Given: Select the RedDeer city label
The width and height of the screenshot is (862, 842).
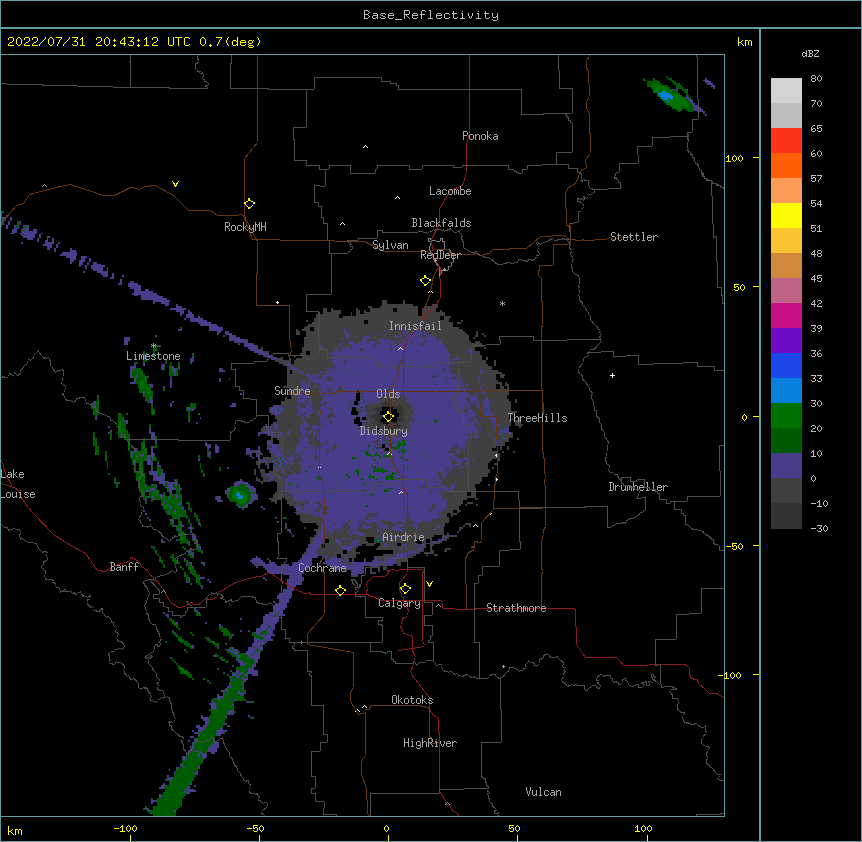Looking at the screenshot, I should tap(440, 255).
